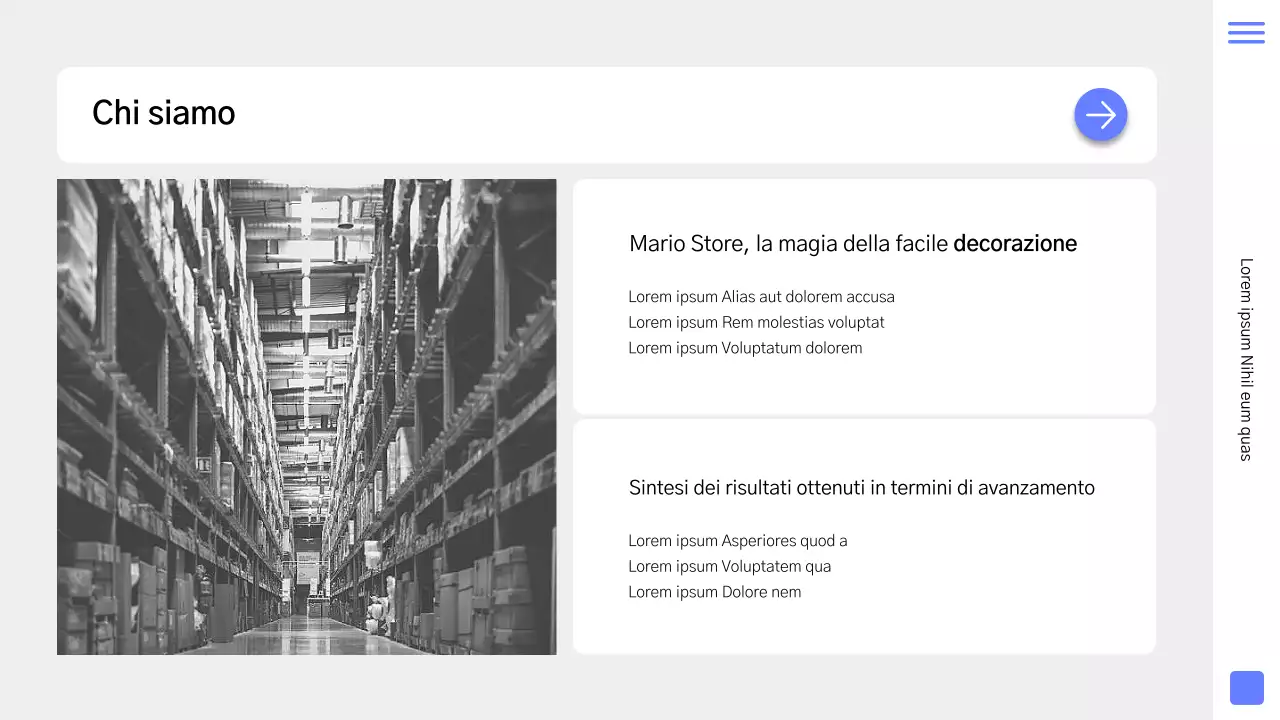Click 'Lorem ipsum Voluptatem qua' list item
The image size is (1280, 720).
click(x=730, y=566)
